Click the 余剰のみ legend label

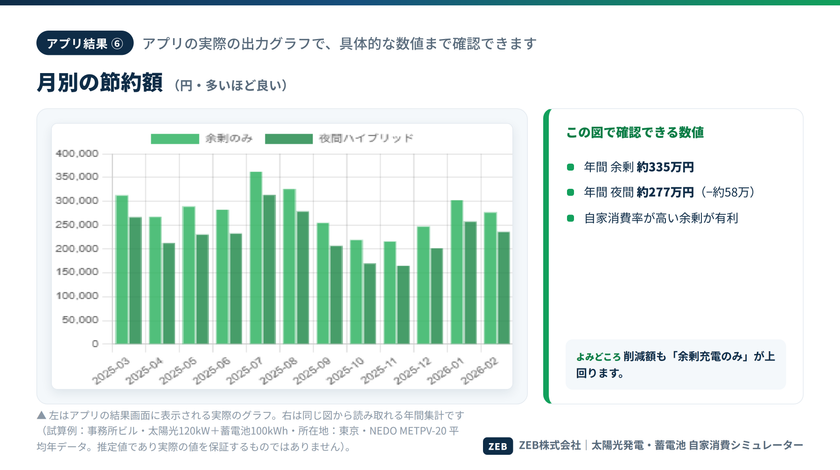pyautogui.click(x=229, y=139)
